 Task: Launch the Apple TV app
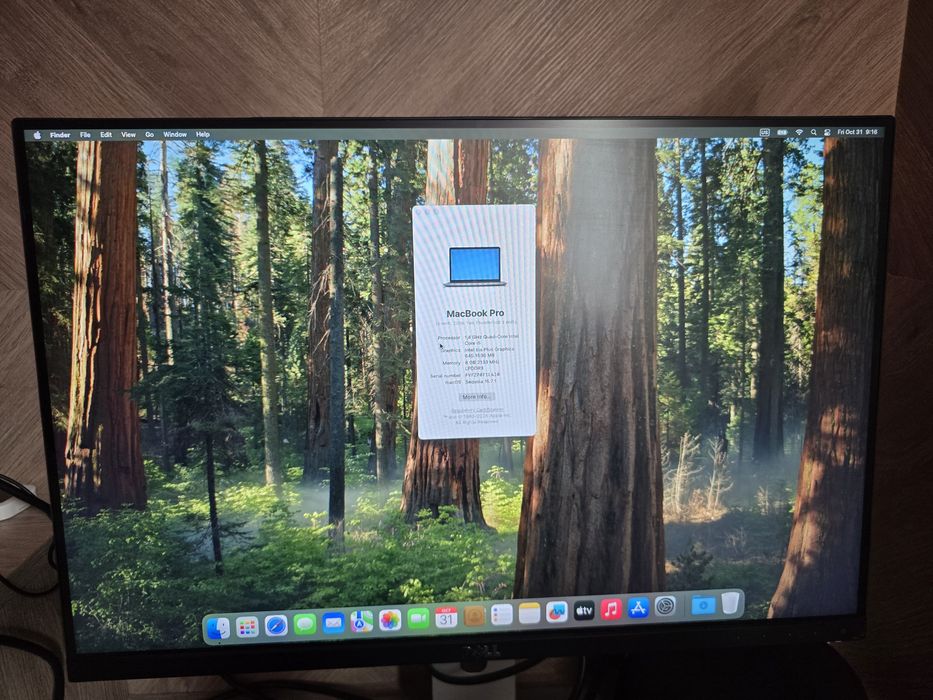point(584,611)
